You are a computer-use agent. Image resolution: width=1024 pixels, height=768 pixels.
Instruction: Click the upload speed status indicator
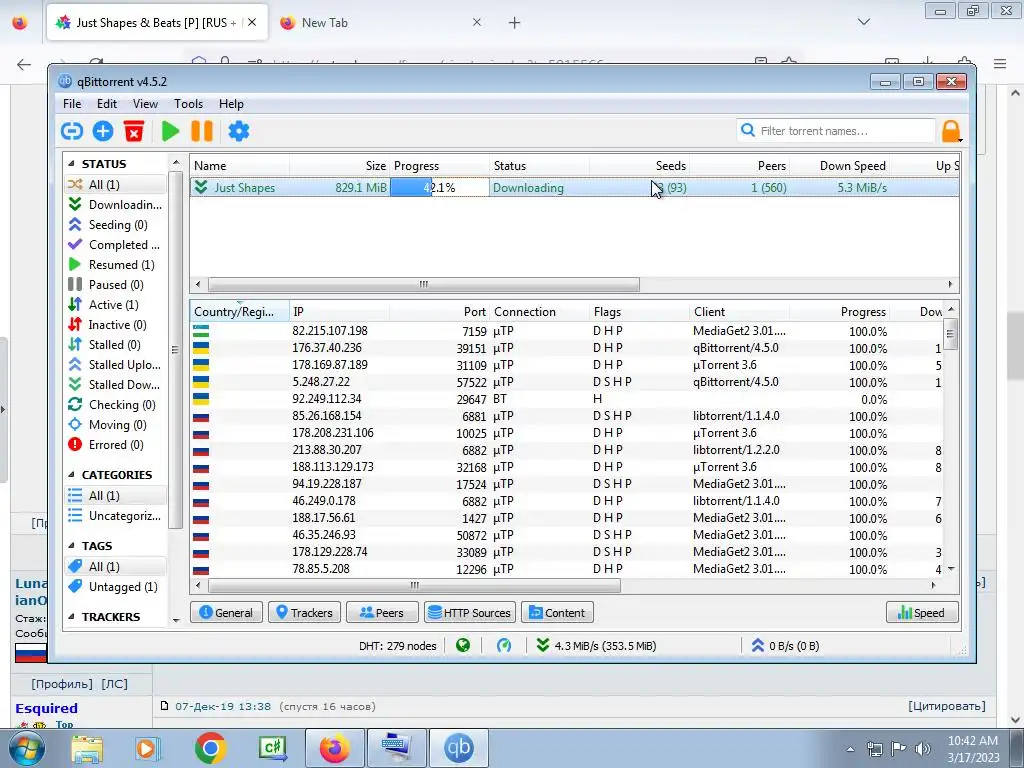[785, 646]
